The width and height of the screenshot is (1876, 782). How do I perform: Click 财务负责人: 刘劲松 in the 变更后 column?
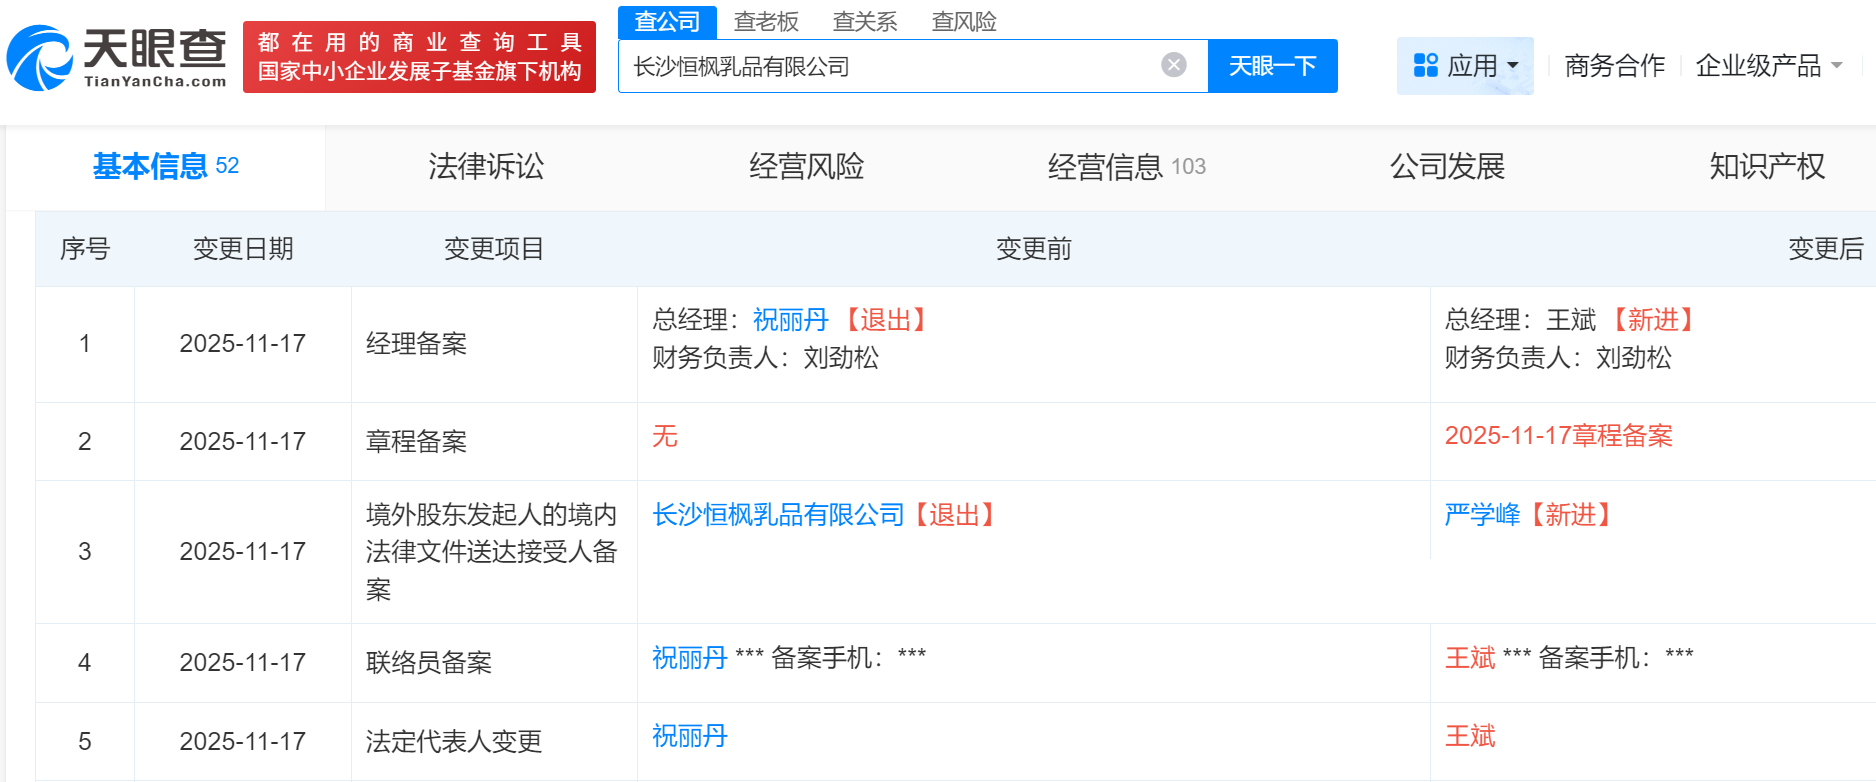tap(1558, 358)
